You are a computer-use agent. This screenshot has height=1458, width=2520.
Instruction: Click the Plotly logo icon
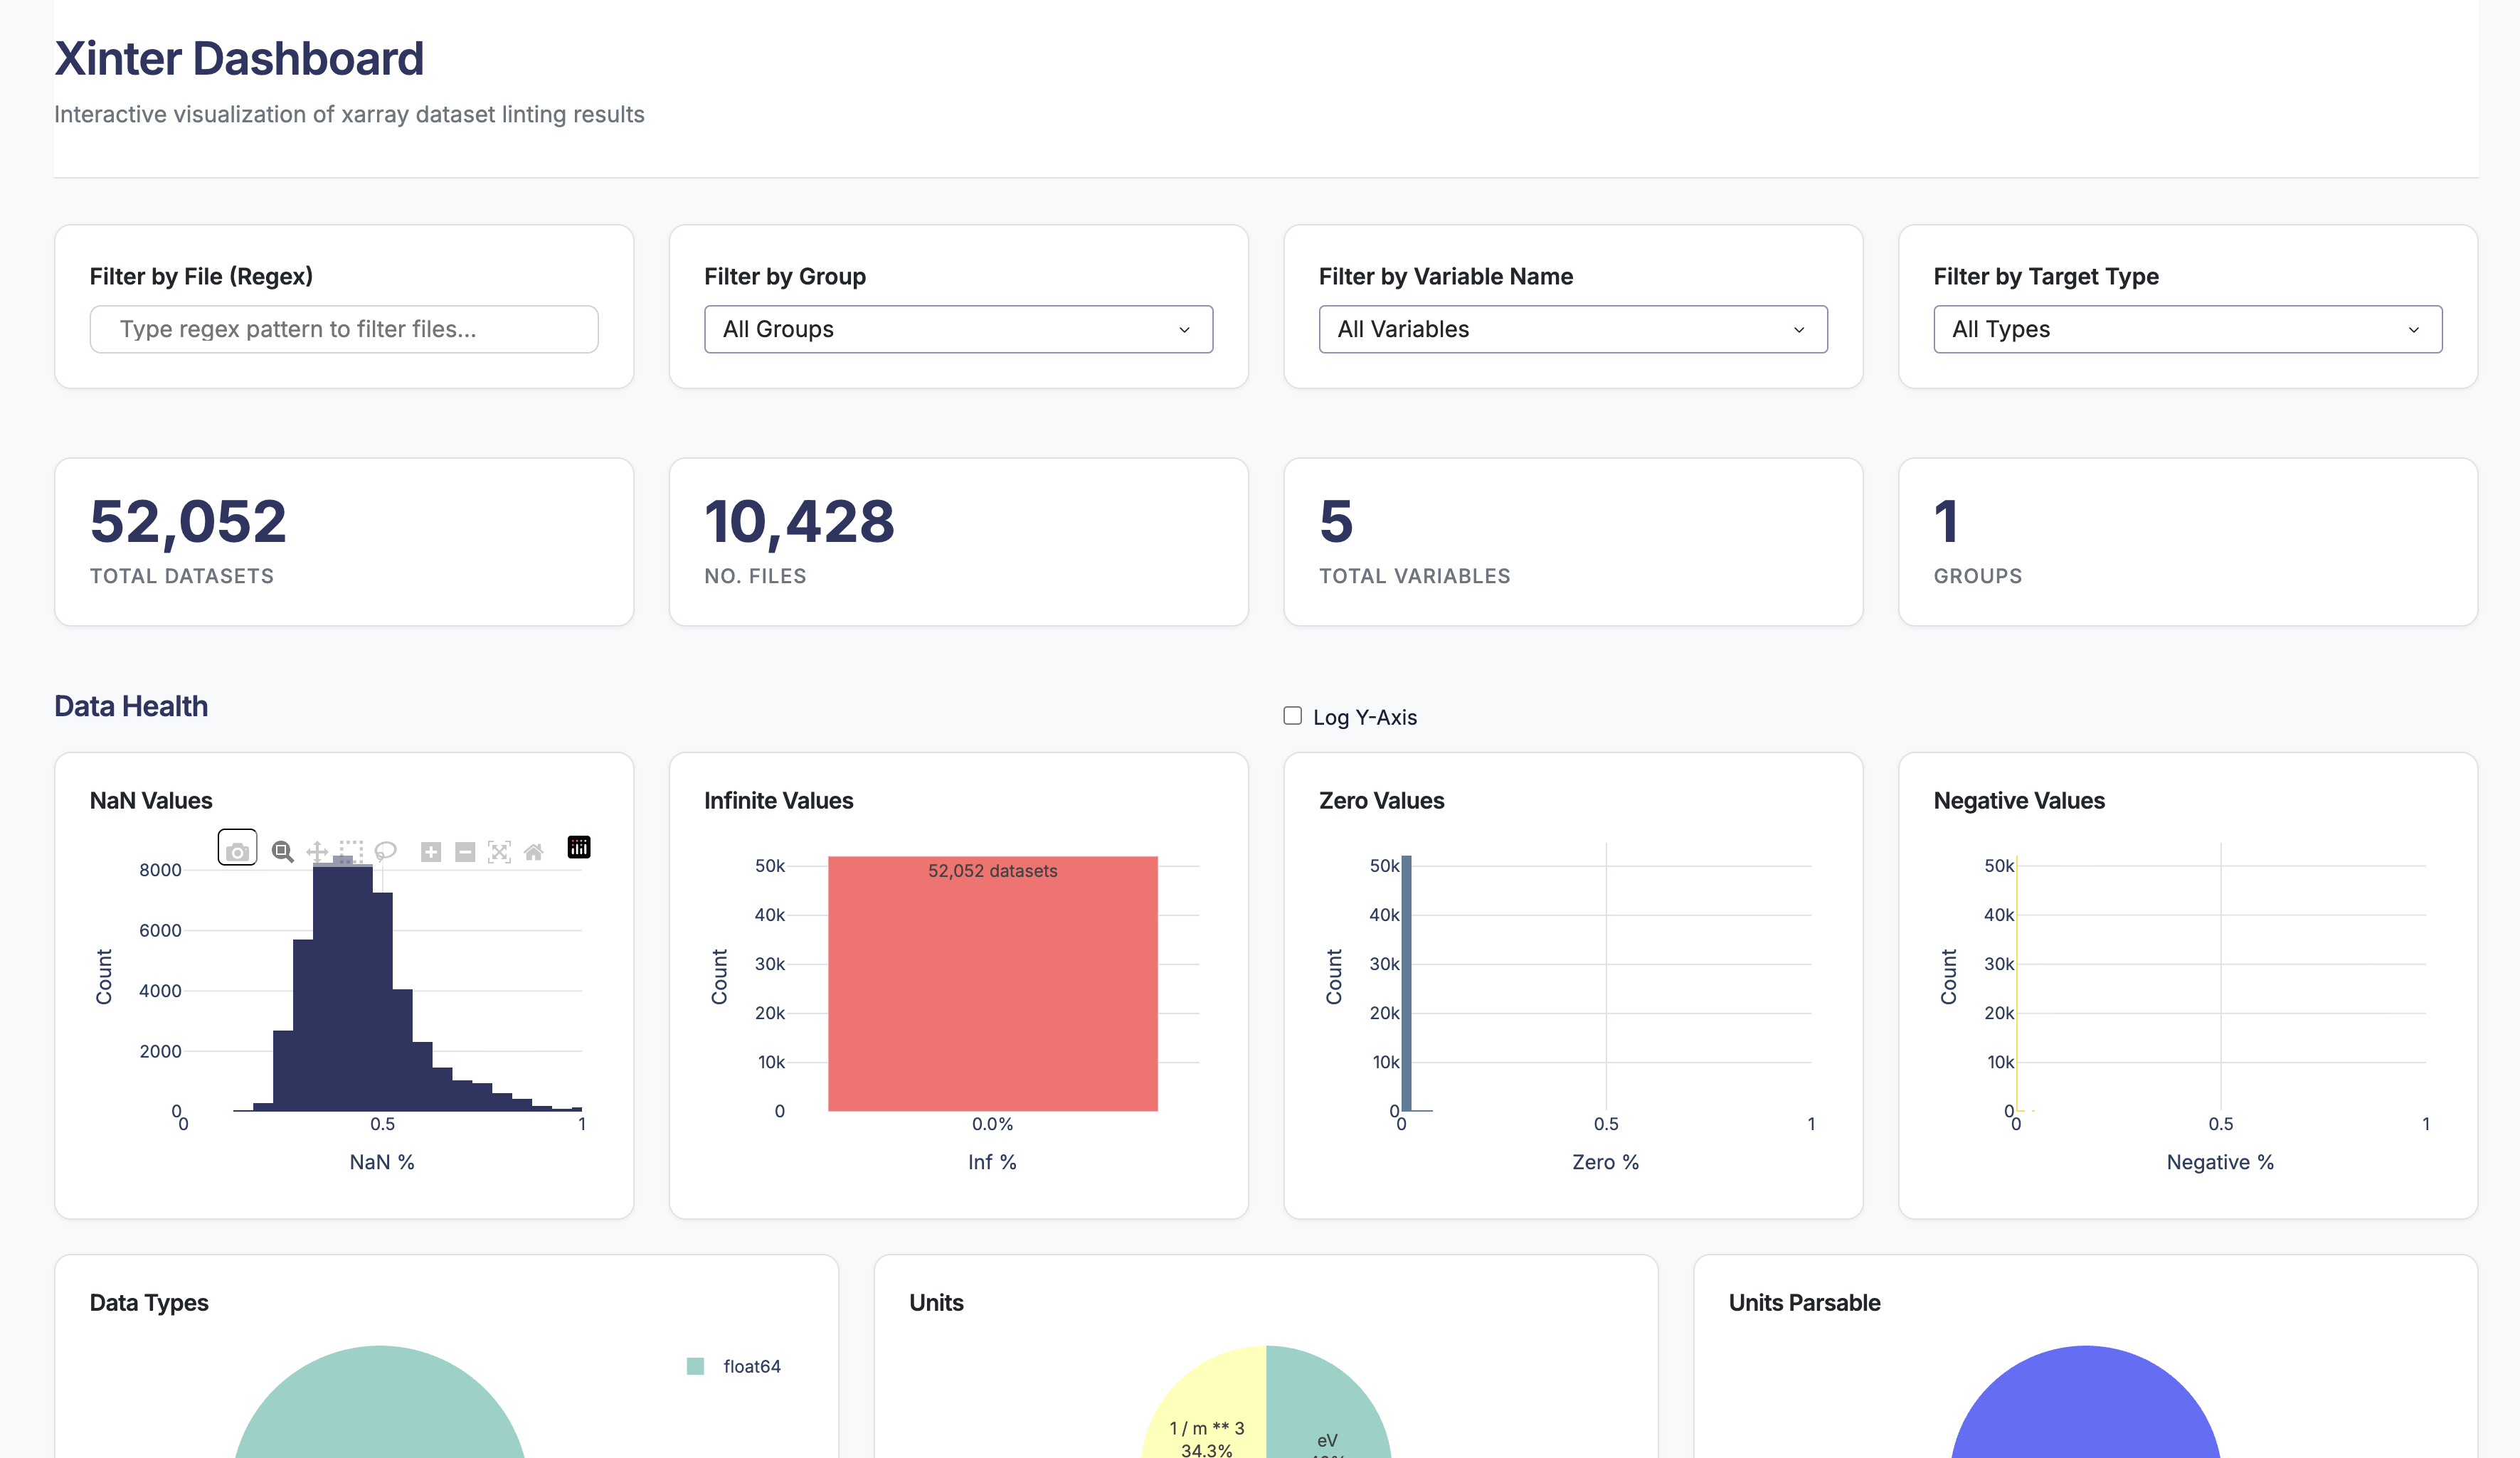pos(579,847)
